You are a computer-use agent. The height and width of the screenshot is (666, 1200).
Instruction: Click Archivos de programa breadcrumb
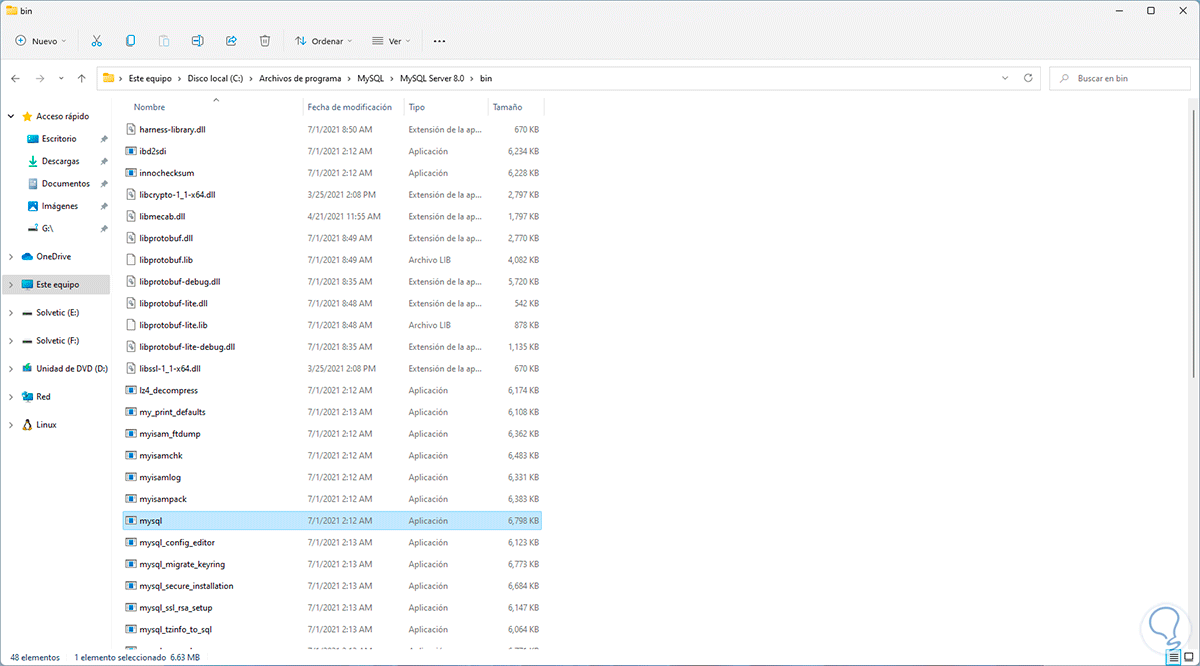click(x=300, y=78)
